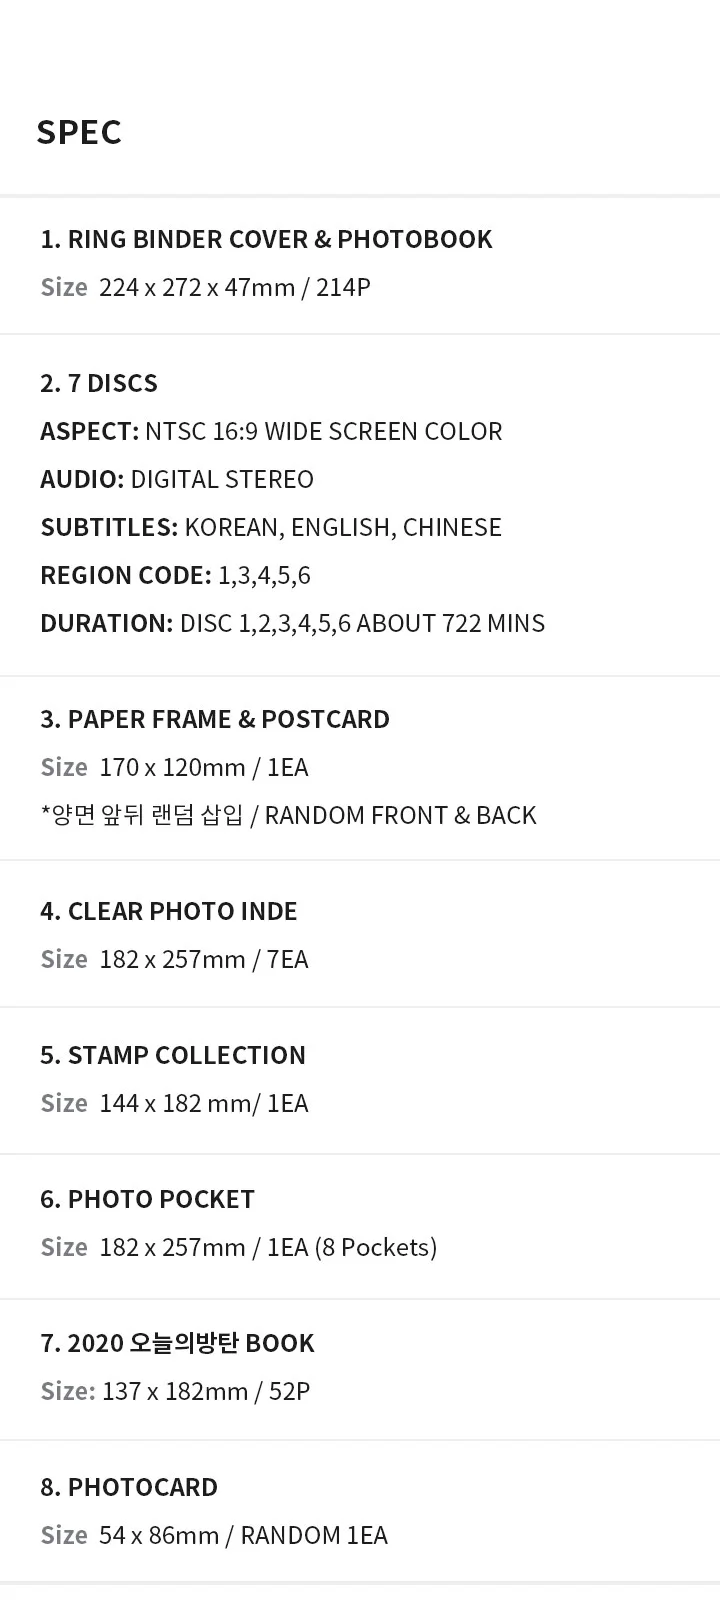Click the 7 DISCS heading
Image resolution: width=720 pixels, height=1605 pixels.
point(99,383)
